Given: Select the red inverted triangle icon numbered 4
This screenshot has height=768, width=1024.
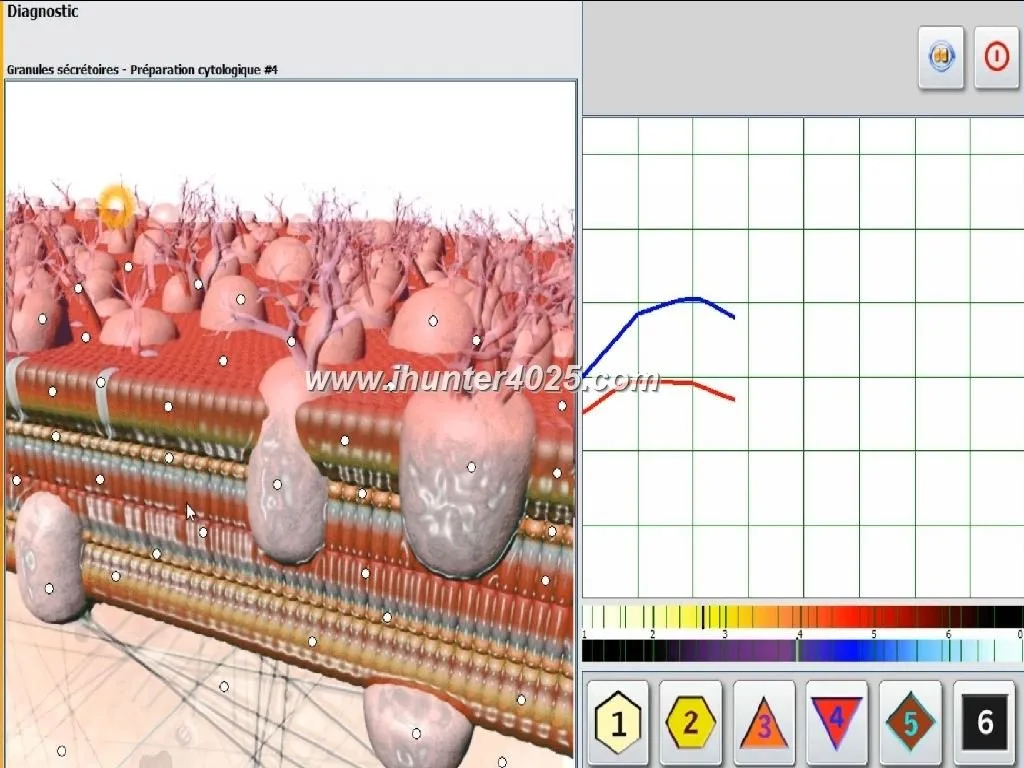Looking at the screenshot, I should coord(837,723).
